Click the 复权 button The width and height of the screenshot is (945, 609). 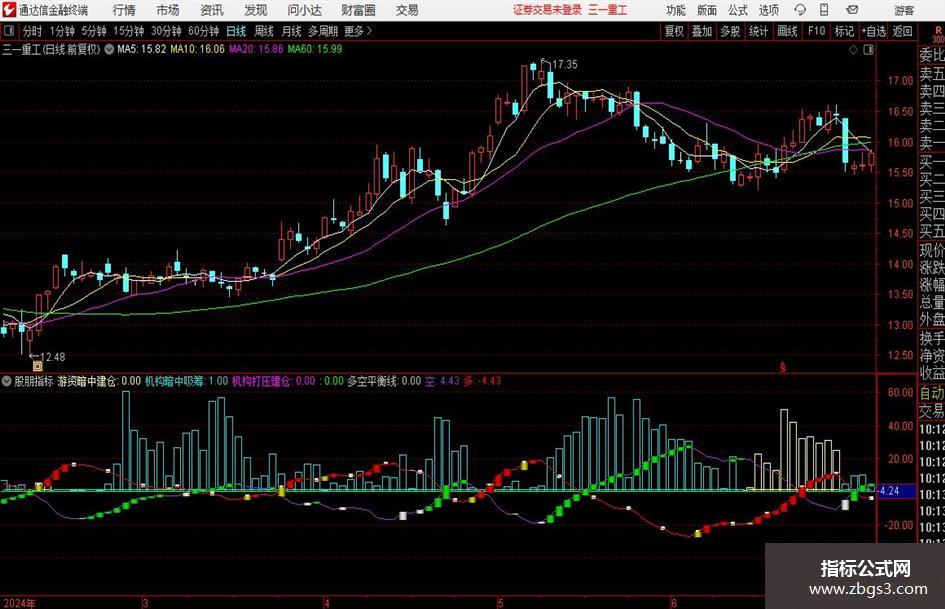pyautogui.click(x=674, y=31)
